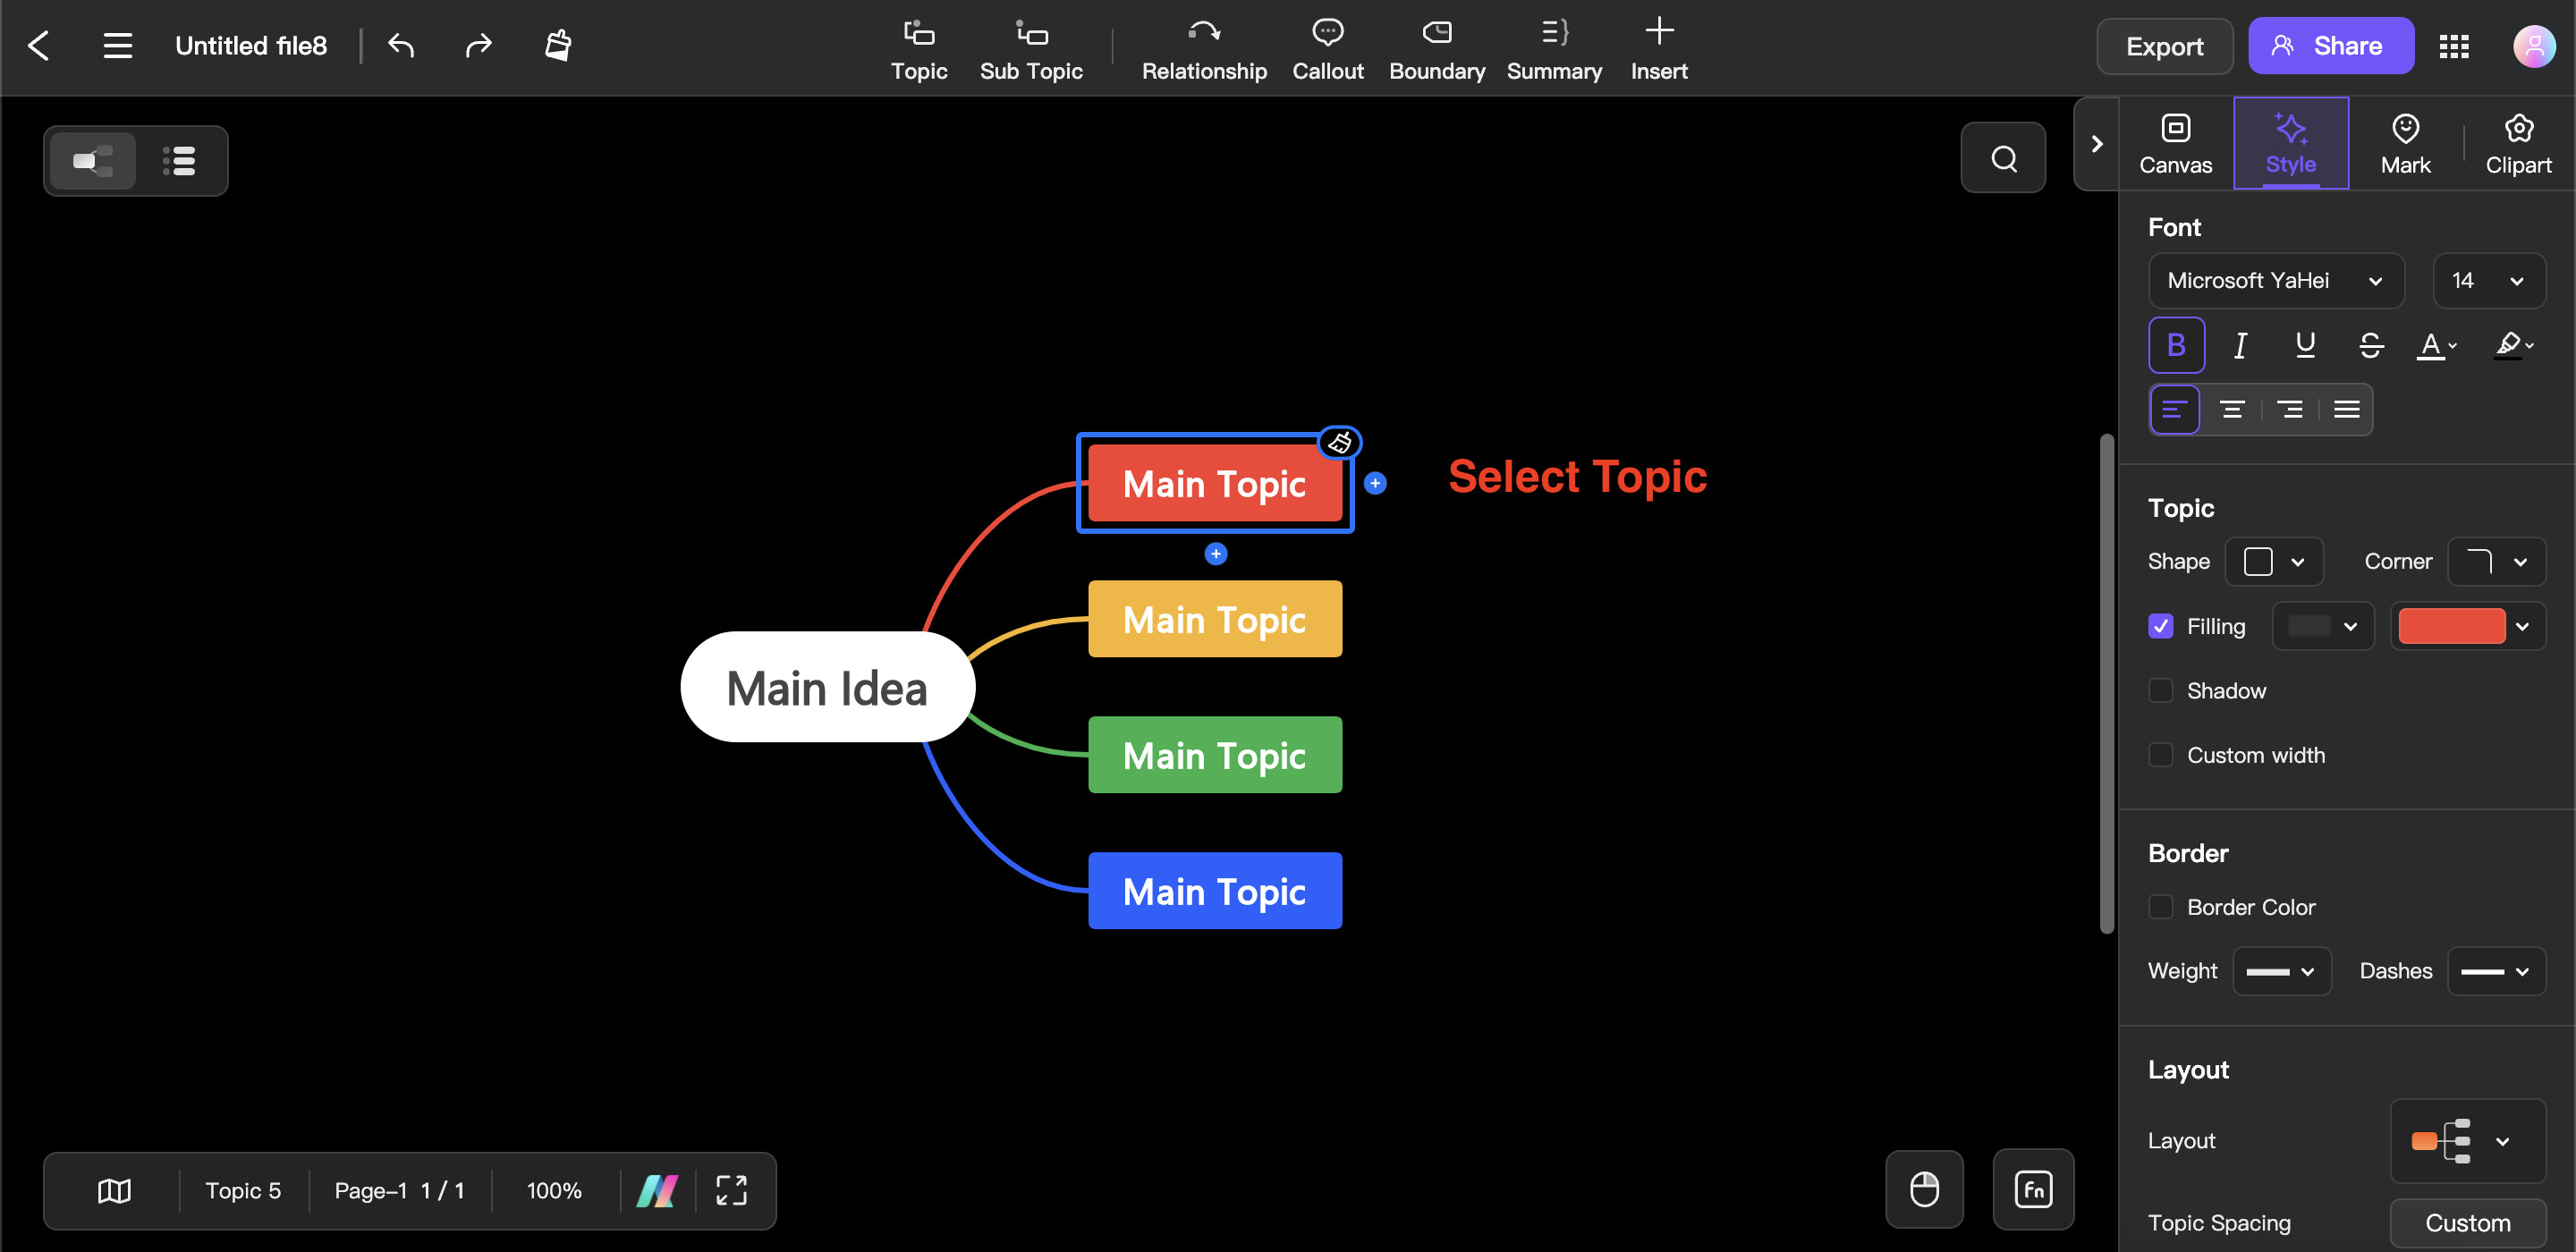The image size is (2576, 1252).
Task: Click the Share button
Action: click(2329, 45)
